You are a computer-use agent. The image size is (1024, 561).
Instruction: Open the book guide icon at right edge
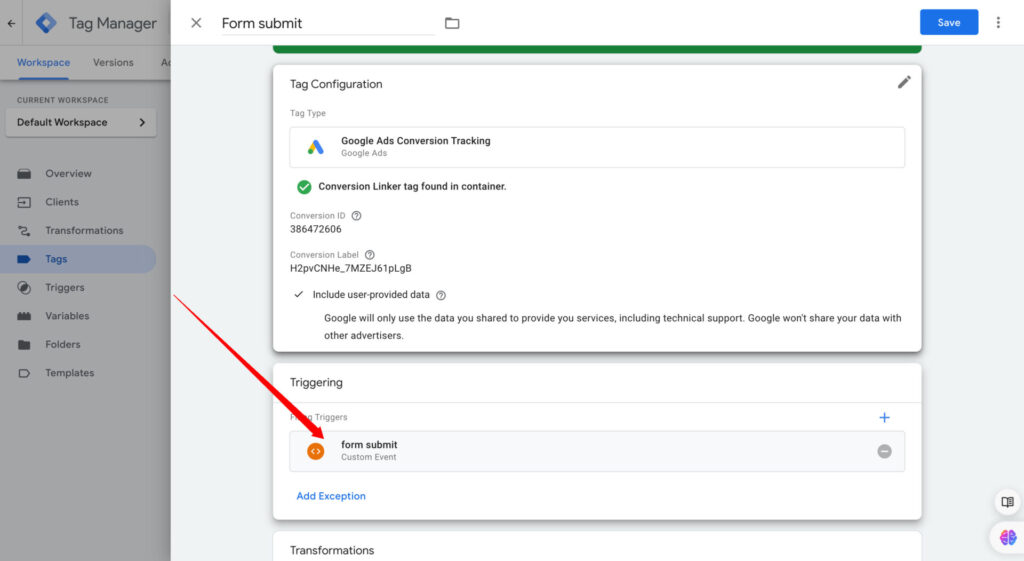[x=1007, y=502]
